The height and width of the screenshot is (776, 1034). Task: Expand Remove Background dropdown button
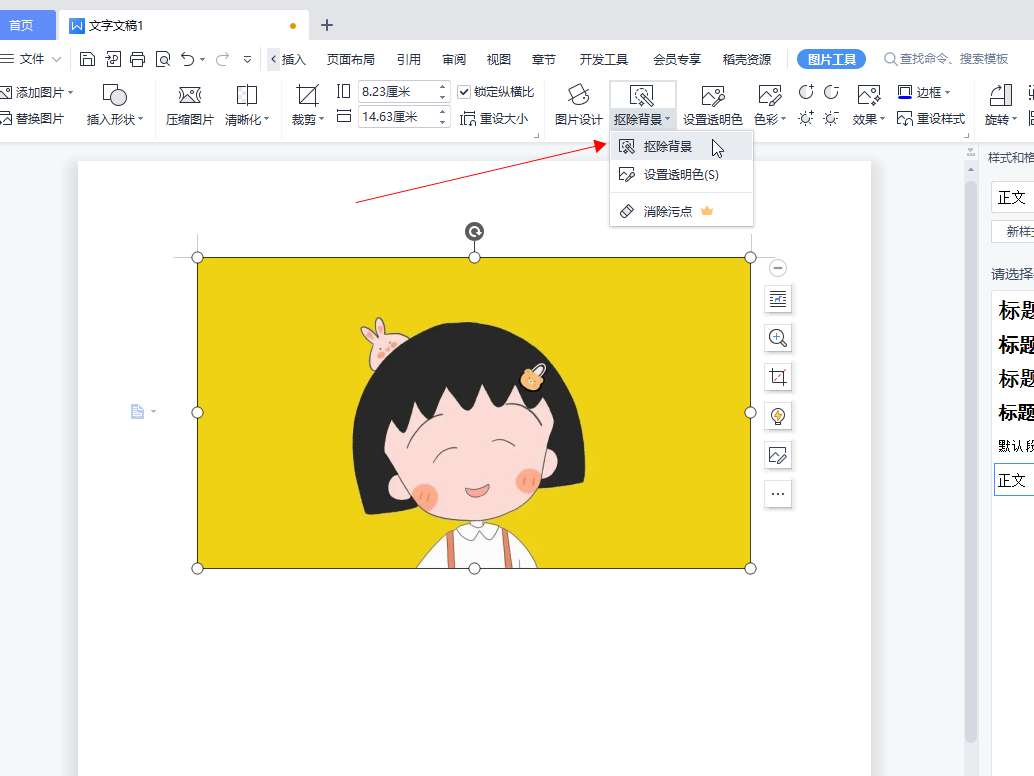point(642,119)
